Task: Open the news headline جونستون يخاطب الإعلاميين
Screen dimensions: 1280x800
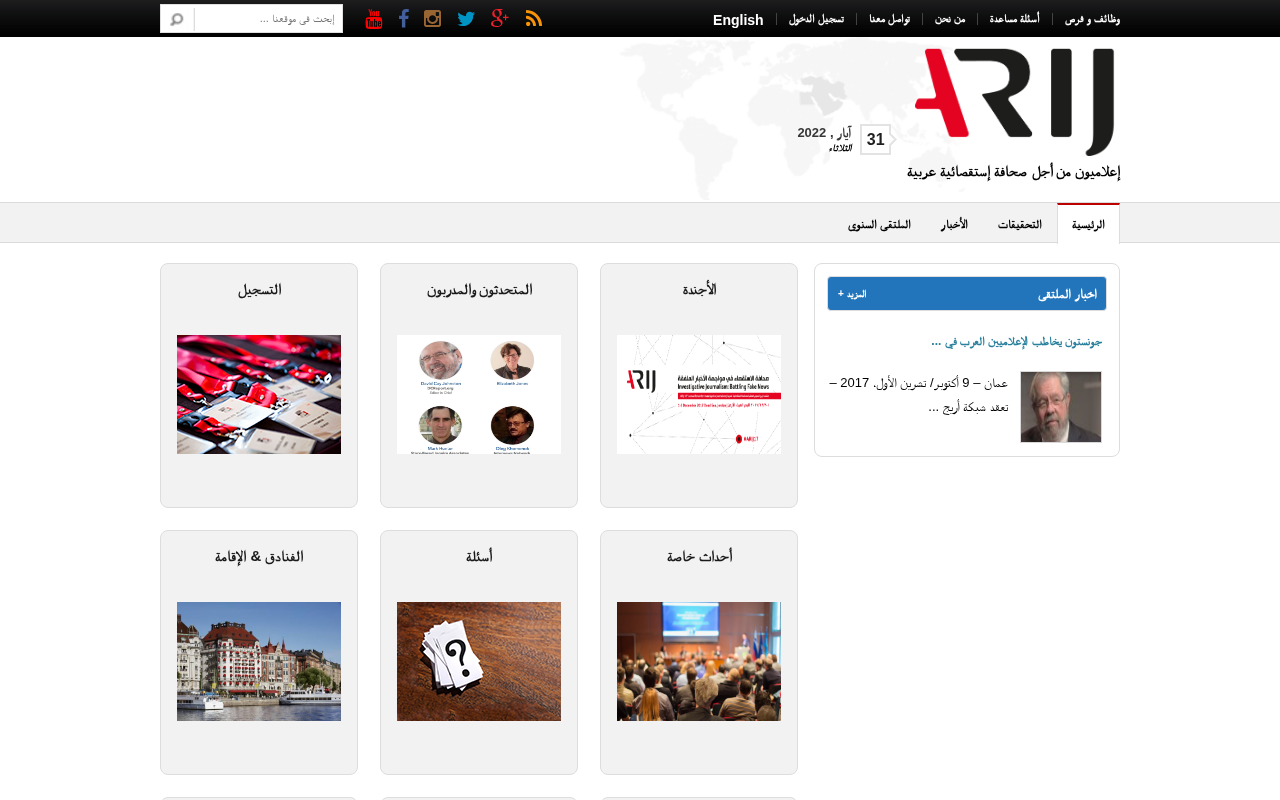Action: 1016,342
